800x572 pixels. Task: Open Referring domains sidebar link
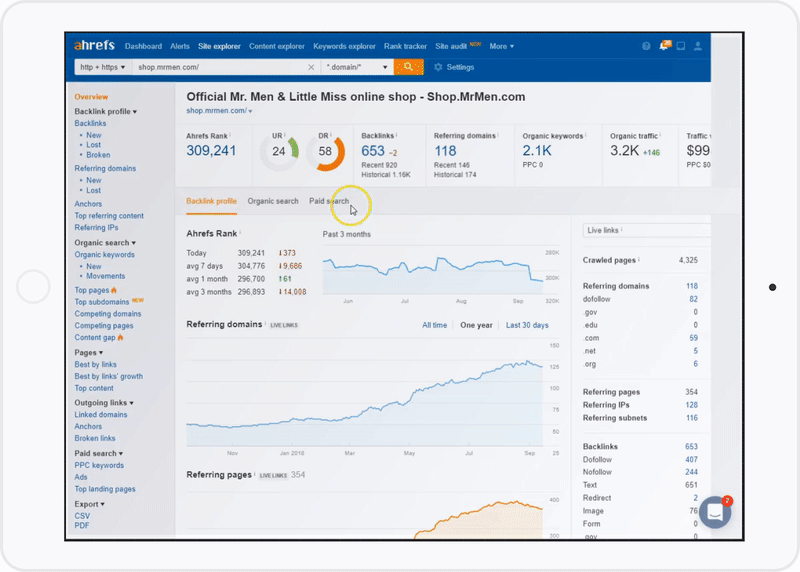point(105,168)
